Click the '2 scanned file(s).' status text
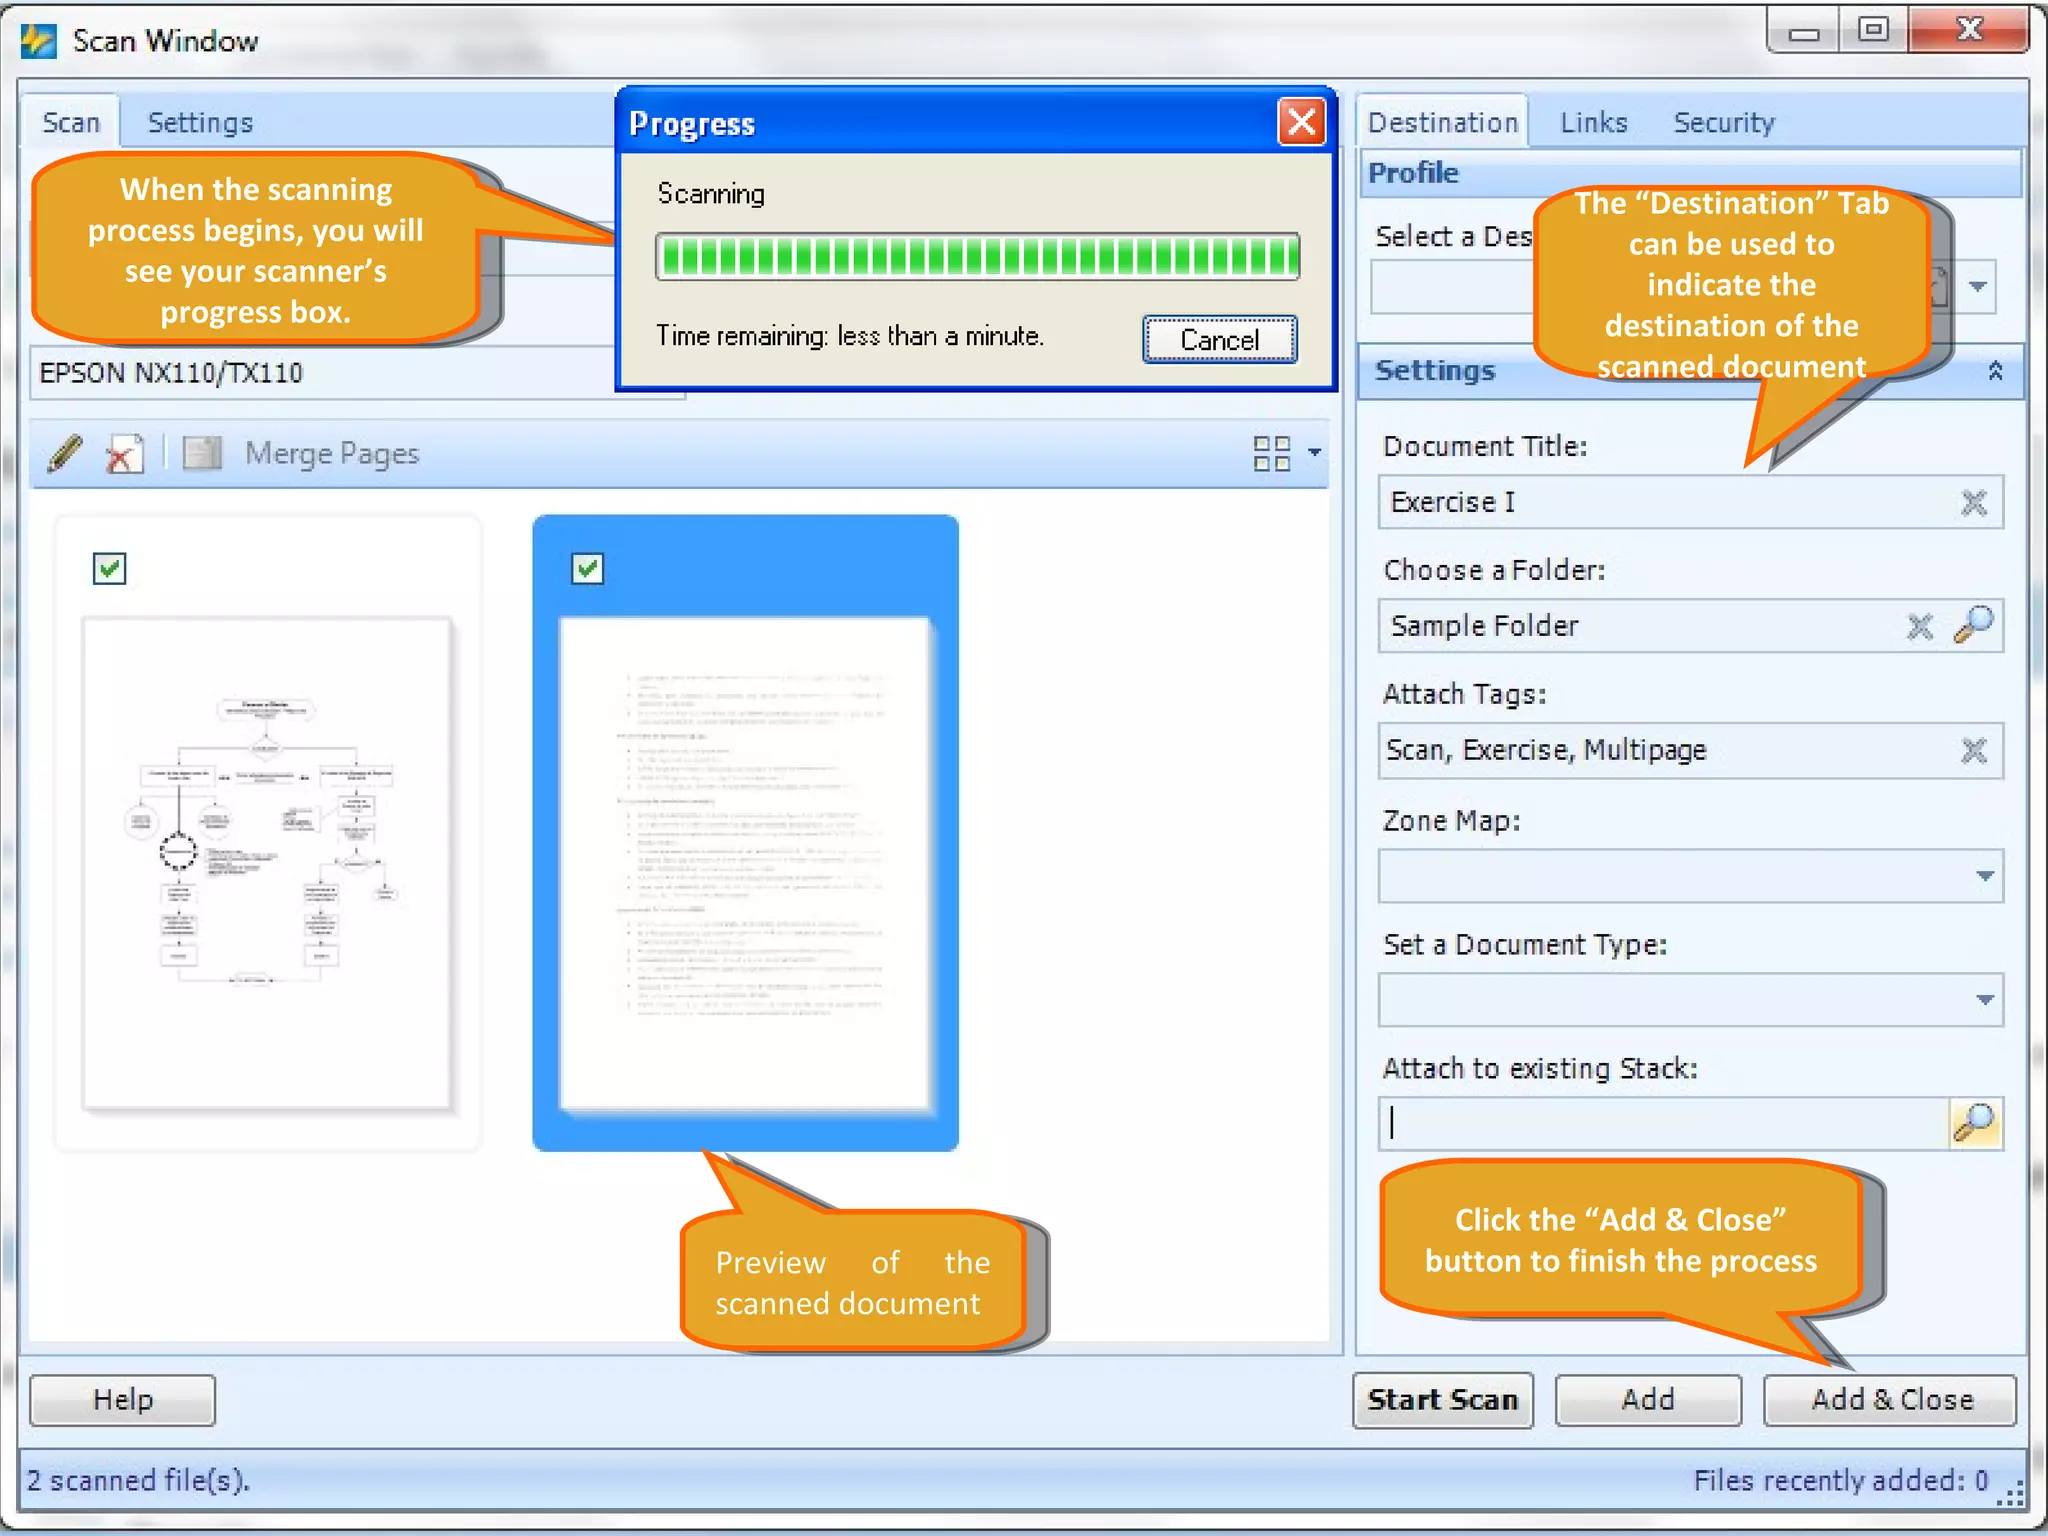Screen dimensions: 2048x1536 [x=138, y=1480]
